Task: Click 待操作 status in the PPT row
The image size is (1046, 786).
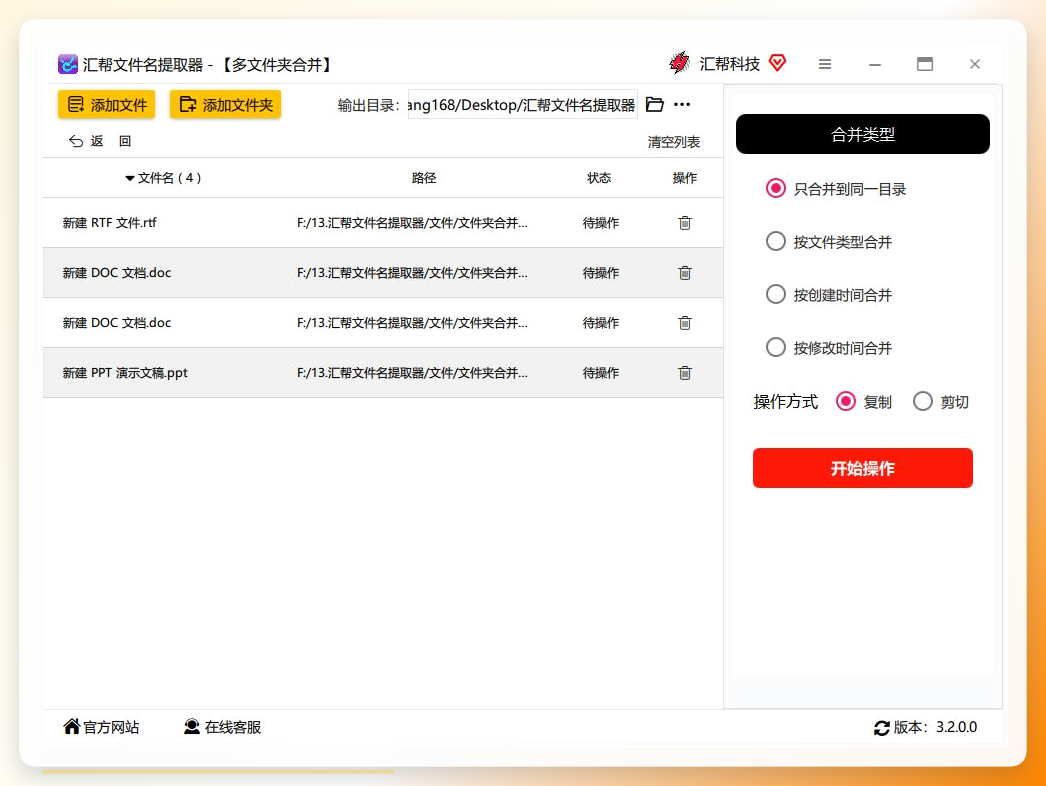Action: [600, 373]
